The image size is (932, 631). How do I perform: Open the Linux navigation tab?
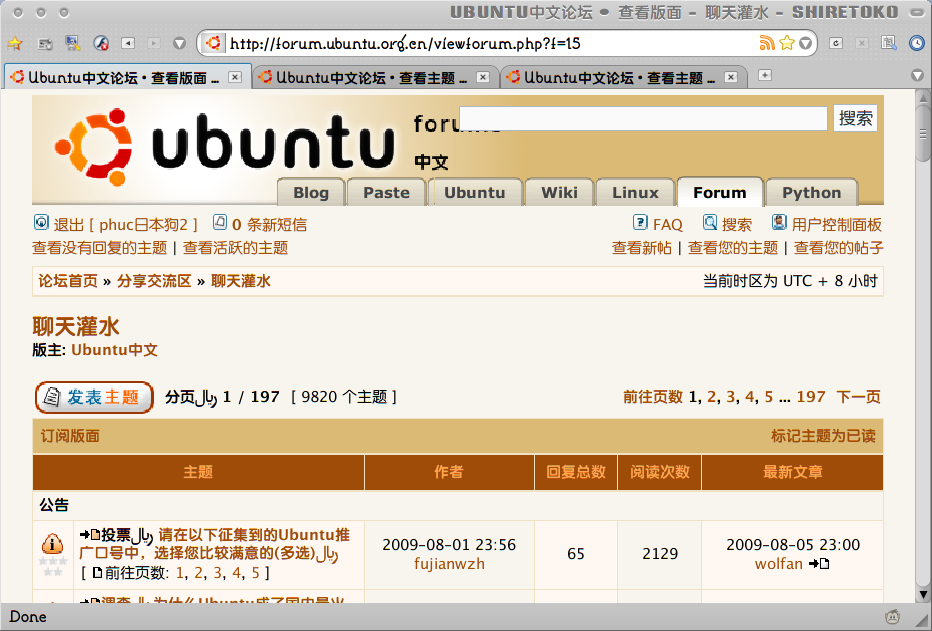tap(635, 193)
